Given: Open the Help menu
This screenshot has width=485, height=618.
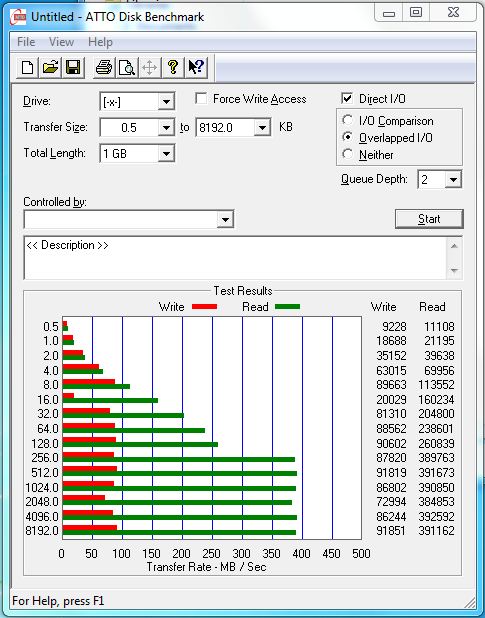Looking at the screenshot, I should tap(100, 42).
